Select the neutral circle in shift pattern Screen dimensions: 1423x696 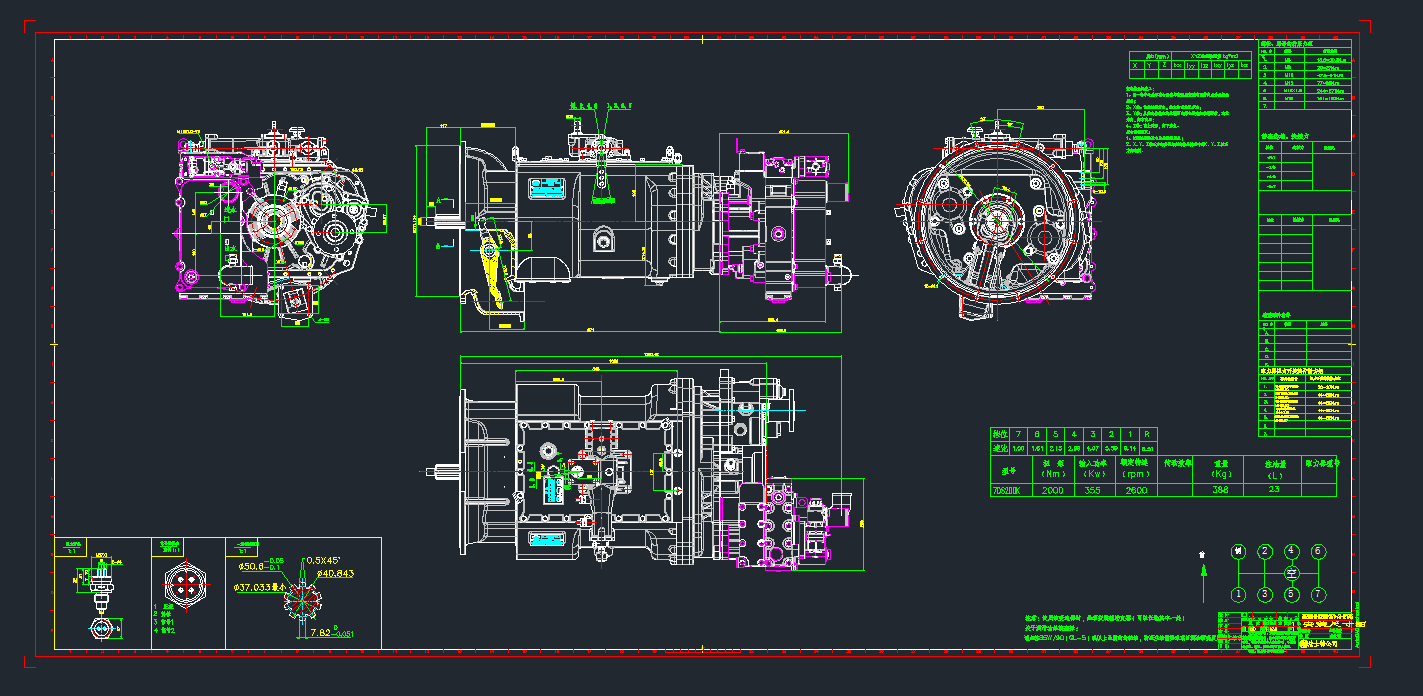pos(1291,573)
